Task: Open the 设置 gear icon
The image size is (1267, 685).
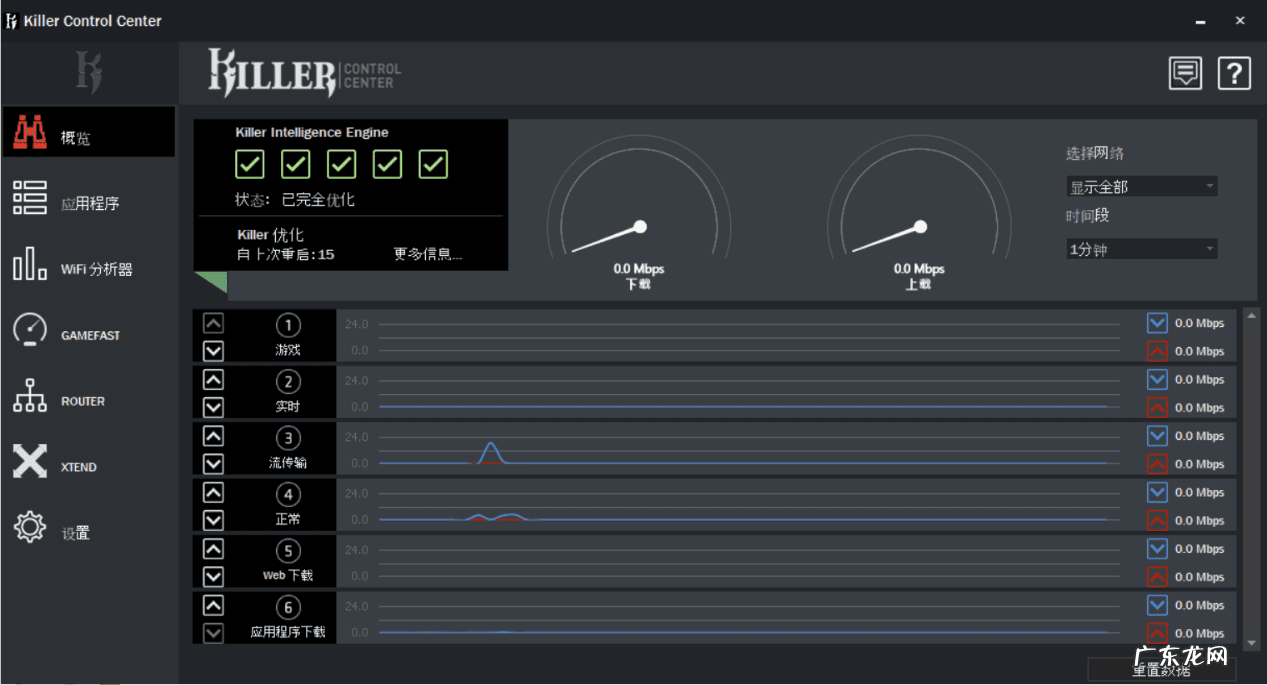Action: point(30,528)
